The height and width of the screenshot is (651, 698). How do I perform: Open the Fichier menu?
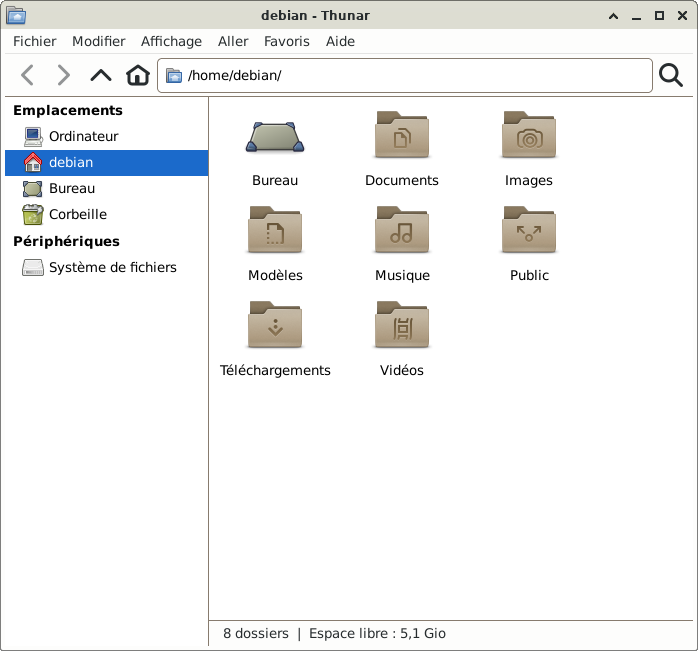[35, 41]
